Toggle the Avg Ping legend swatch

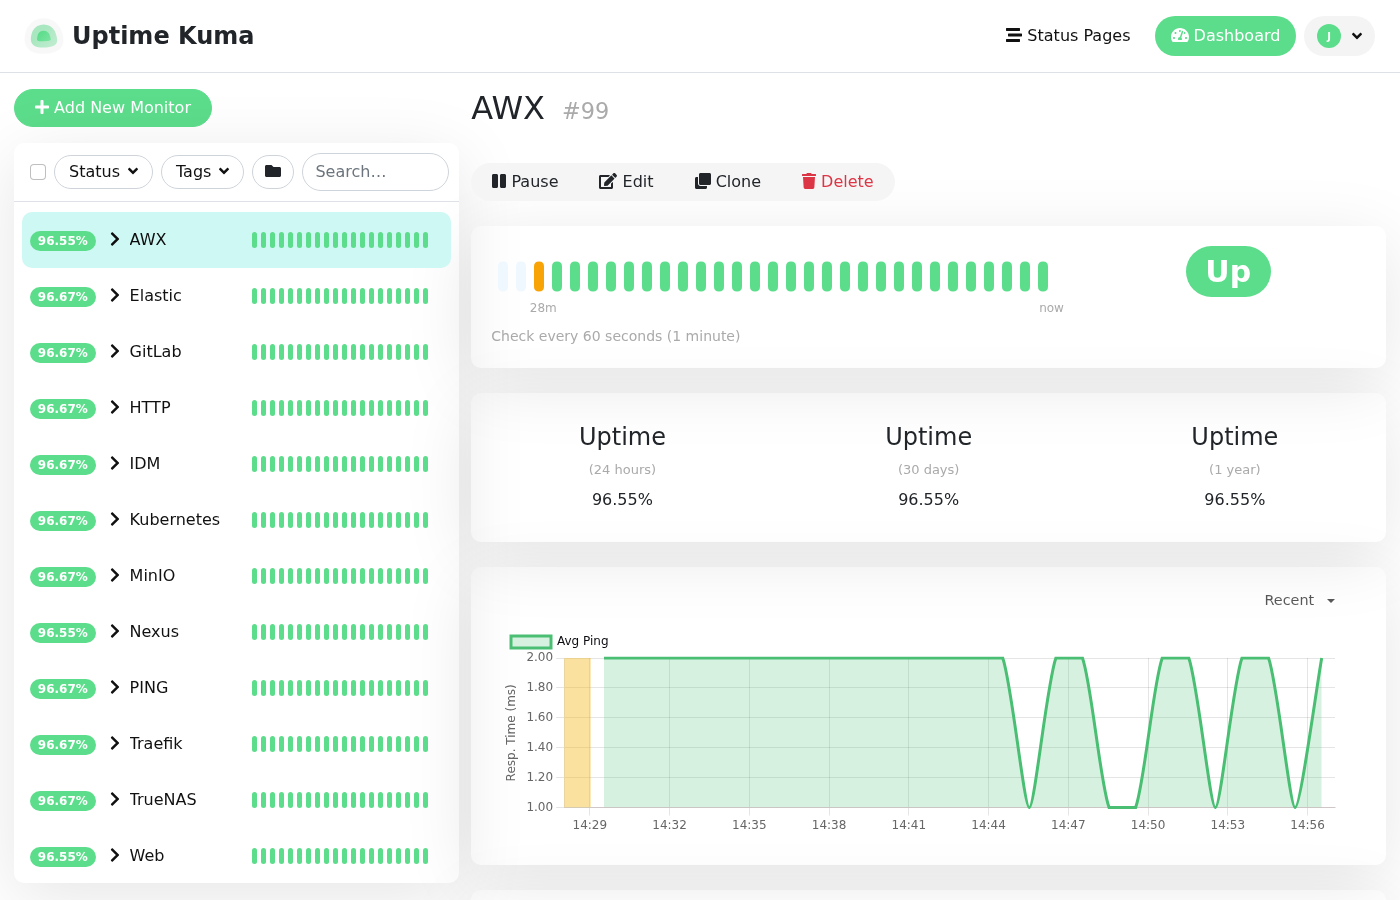pos(531,641)
